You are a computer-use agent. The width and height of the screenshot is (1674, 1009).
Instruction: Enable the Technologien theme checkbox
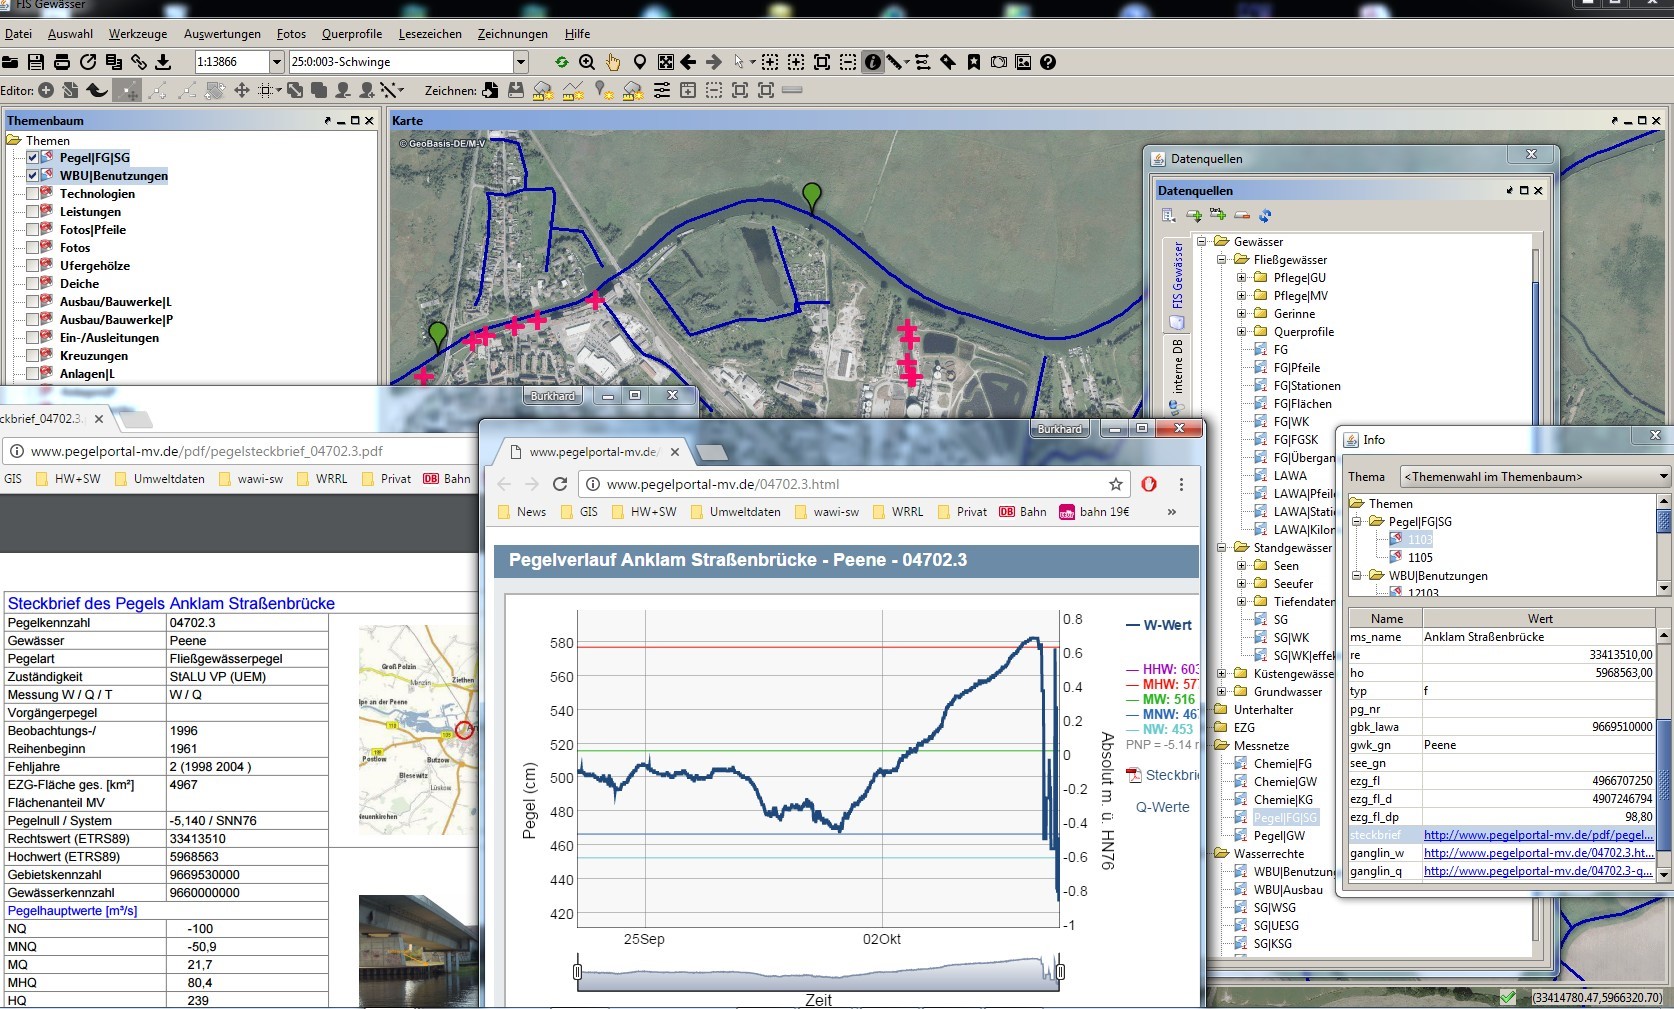tap(33, 194)
